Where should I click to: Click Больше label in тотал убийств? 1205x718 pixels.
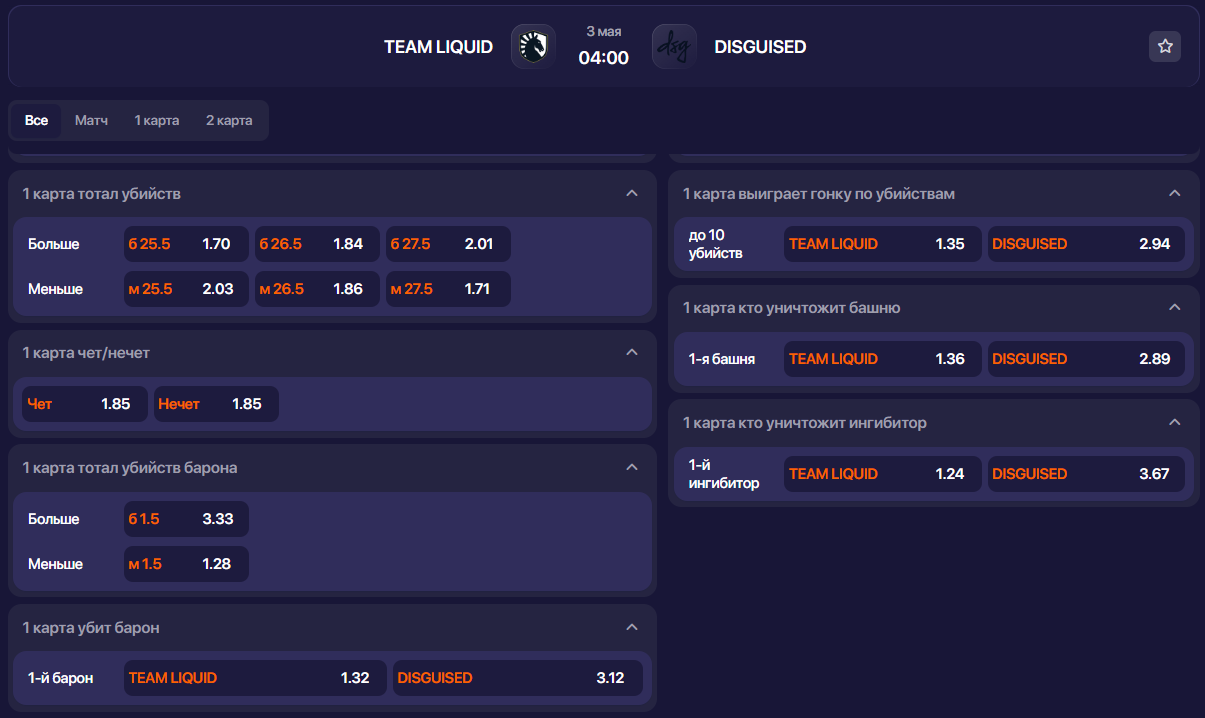pyautogui.click(x=54, y=244)
